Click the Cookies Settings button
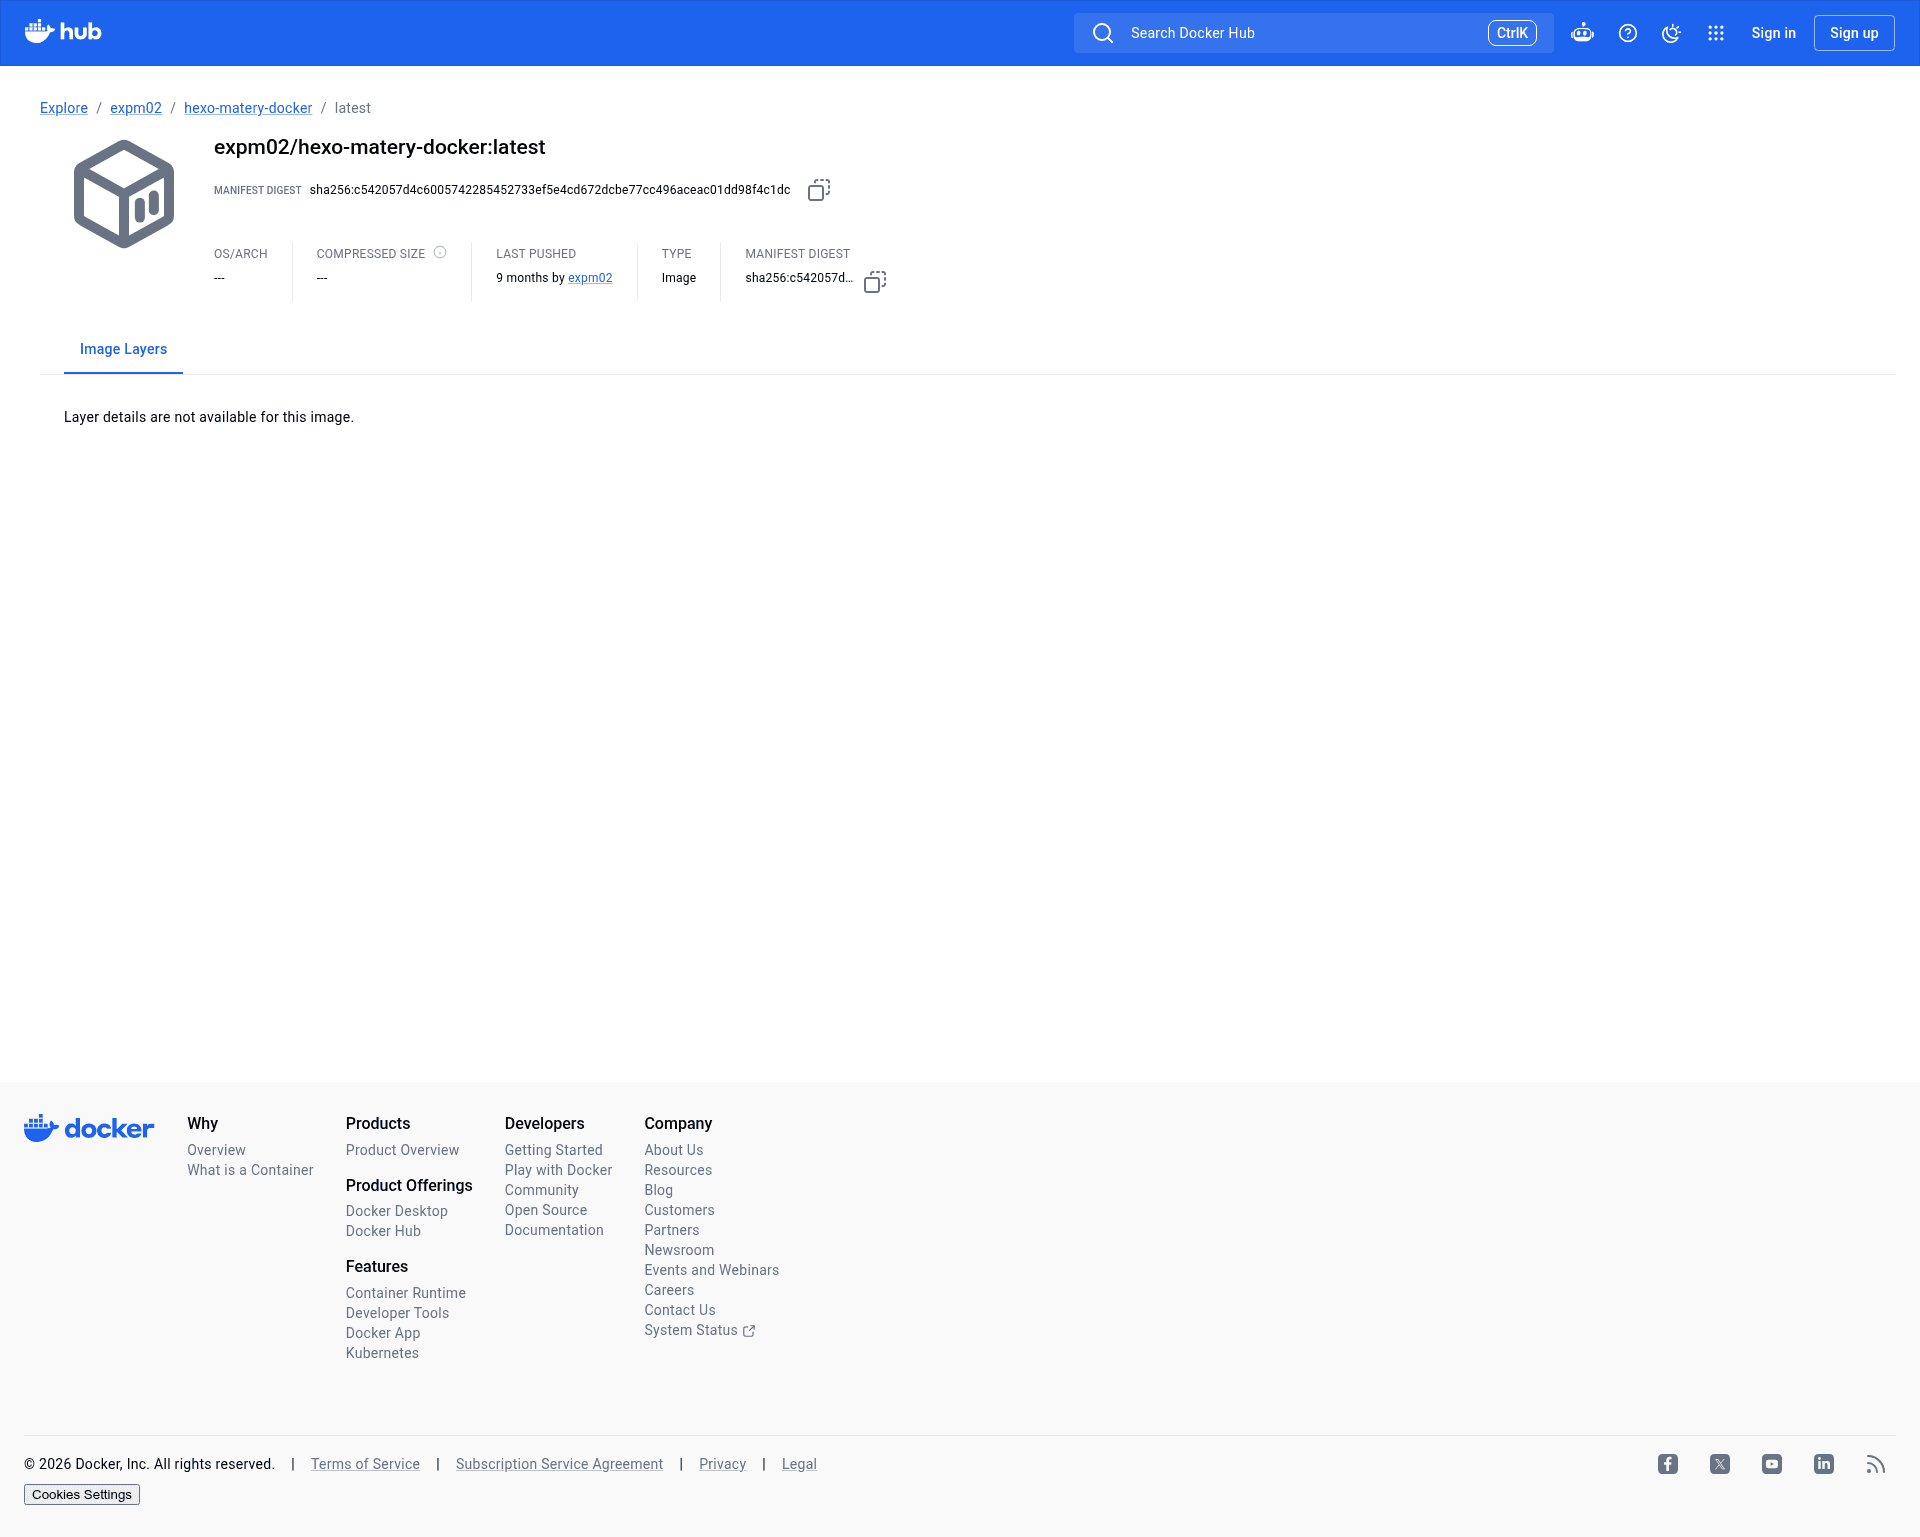Screen dimensions: 1920x1537 coord(82,1494)
